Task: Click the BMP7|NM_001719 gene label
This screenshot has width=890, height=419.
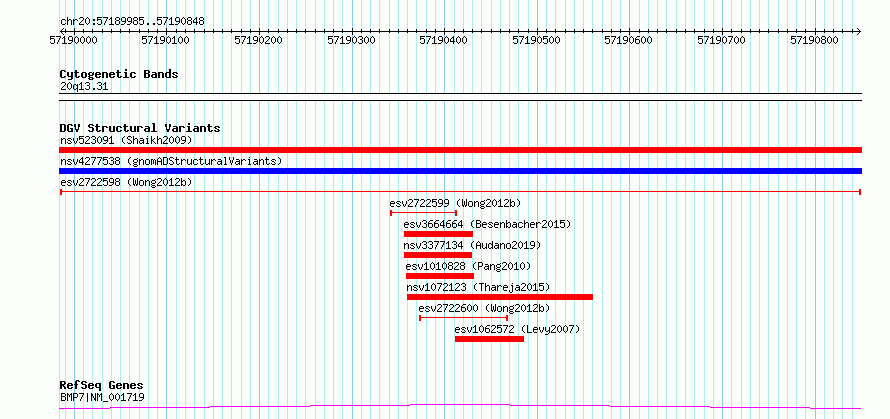Action: [x=102, y=397]
